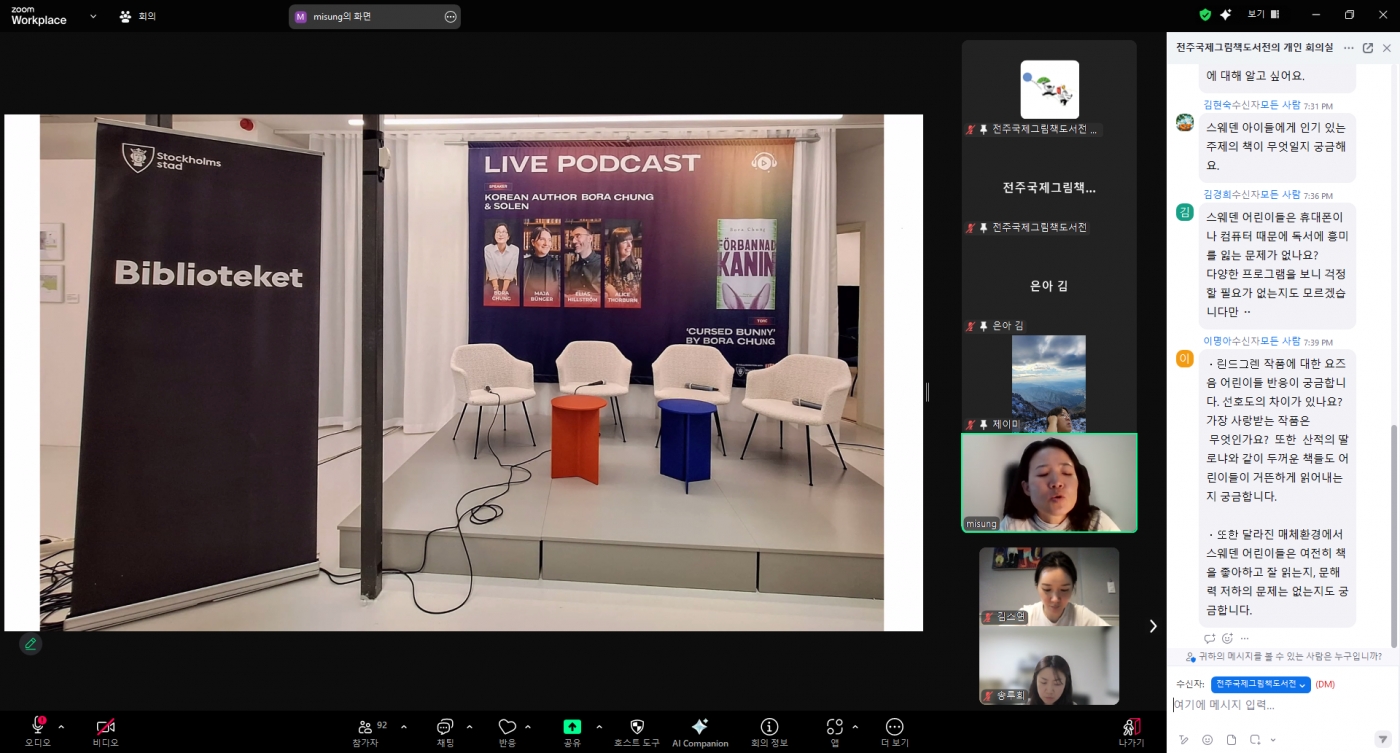This screenshot has width=1400, height=753.
Task: Click the 전주국제그림책도서전의 개인 회의실 chat title
Action: click(x=1255, y=47)
